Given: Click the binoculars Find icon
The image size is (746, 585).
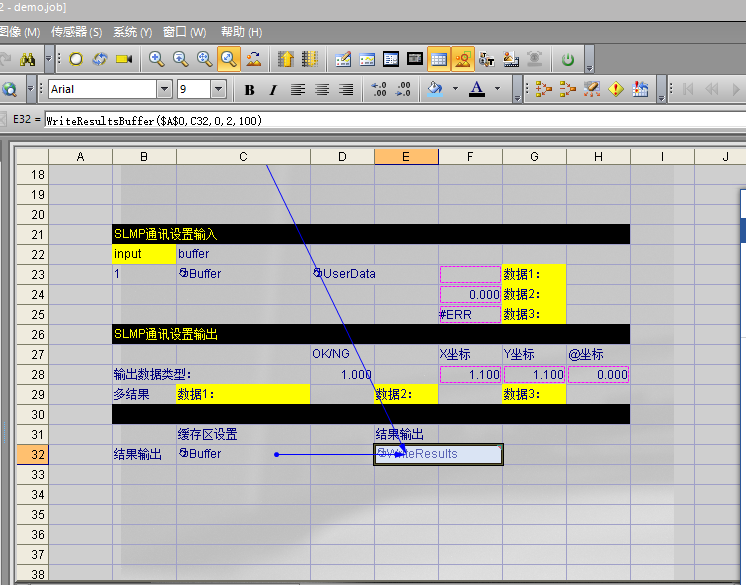Looking at the screenshot, I should 28,59.
